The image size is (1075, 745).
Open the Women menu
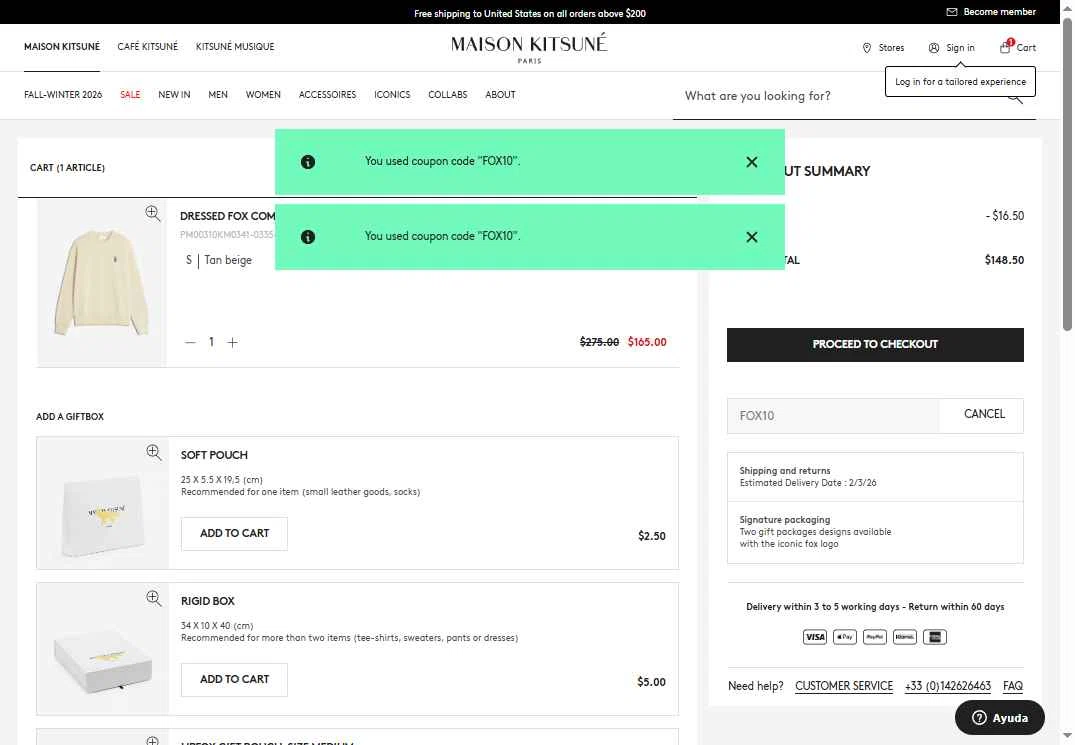click(x=263, y=95)
